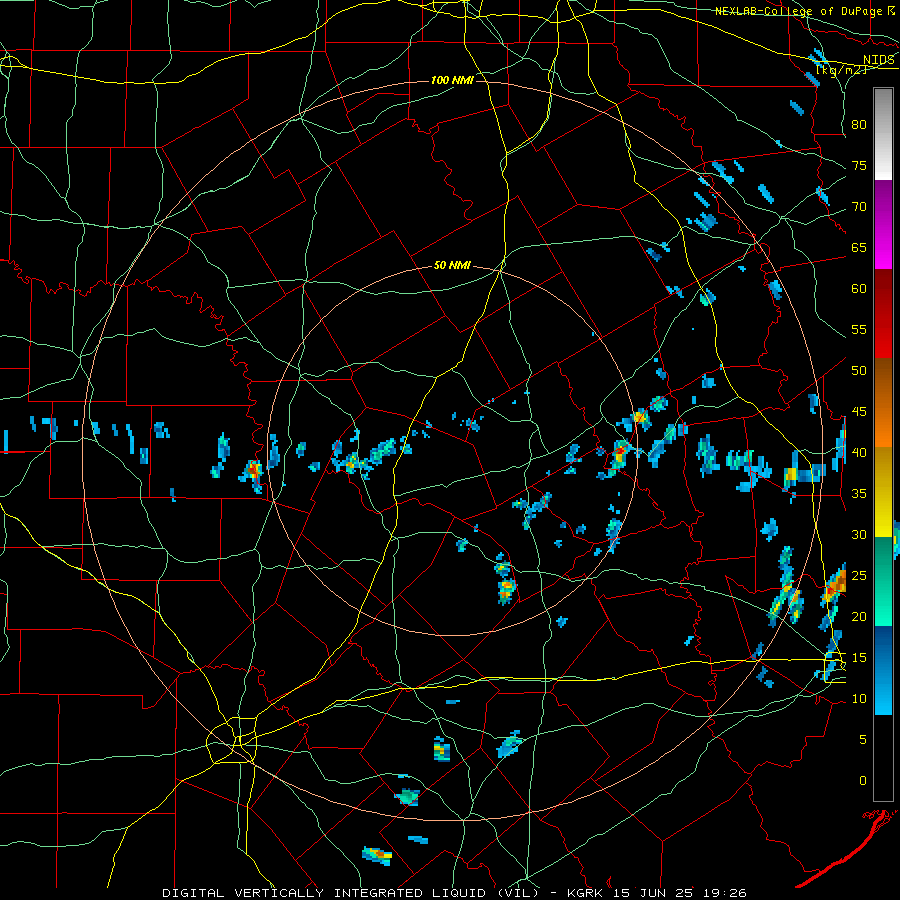Click the 15 value on the scale
900x900 pixels.
pyautogui.click(x=859, y=658)
